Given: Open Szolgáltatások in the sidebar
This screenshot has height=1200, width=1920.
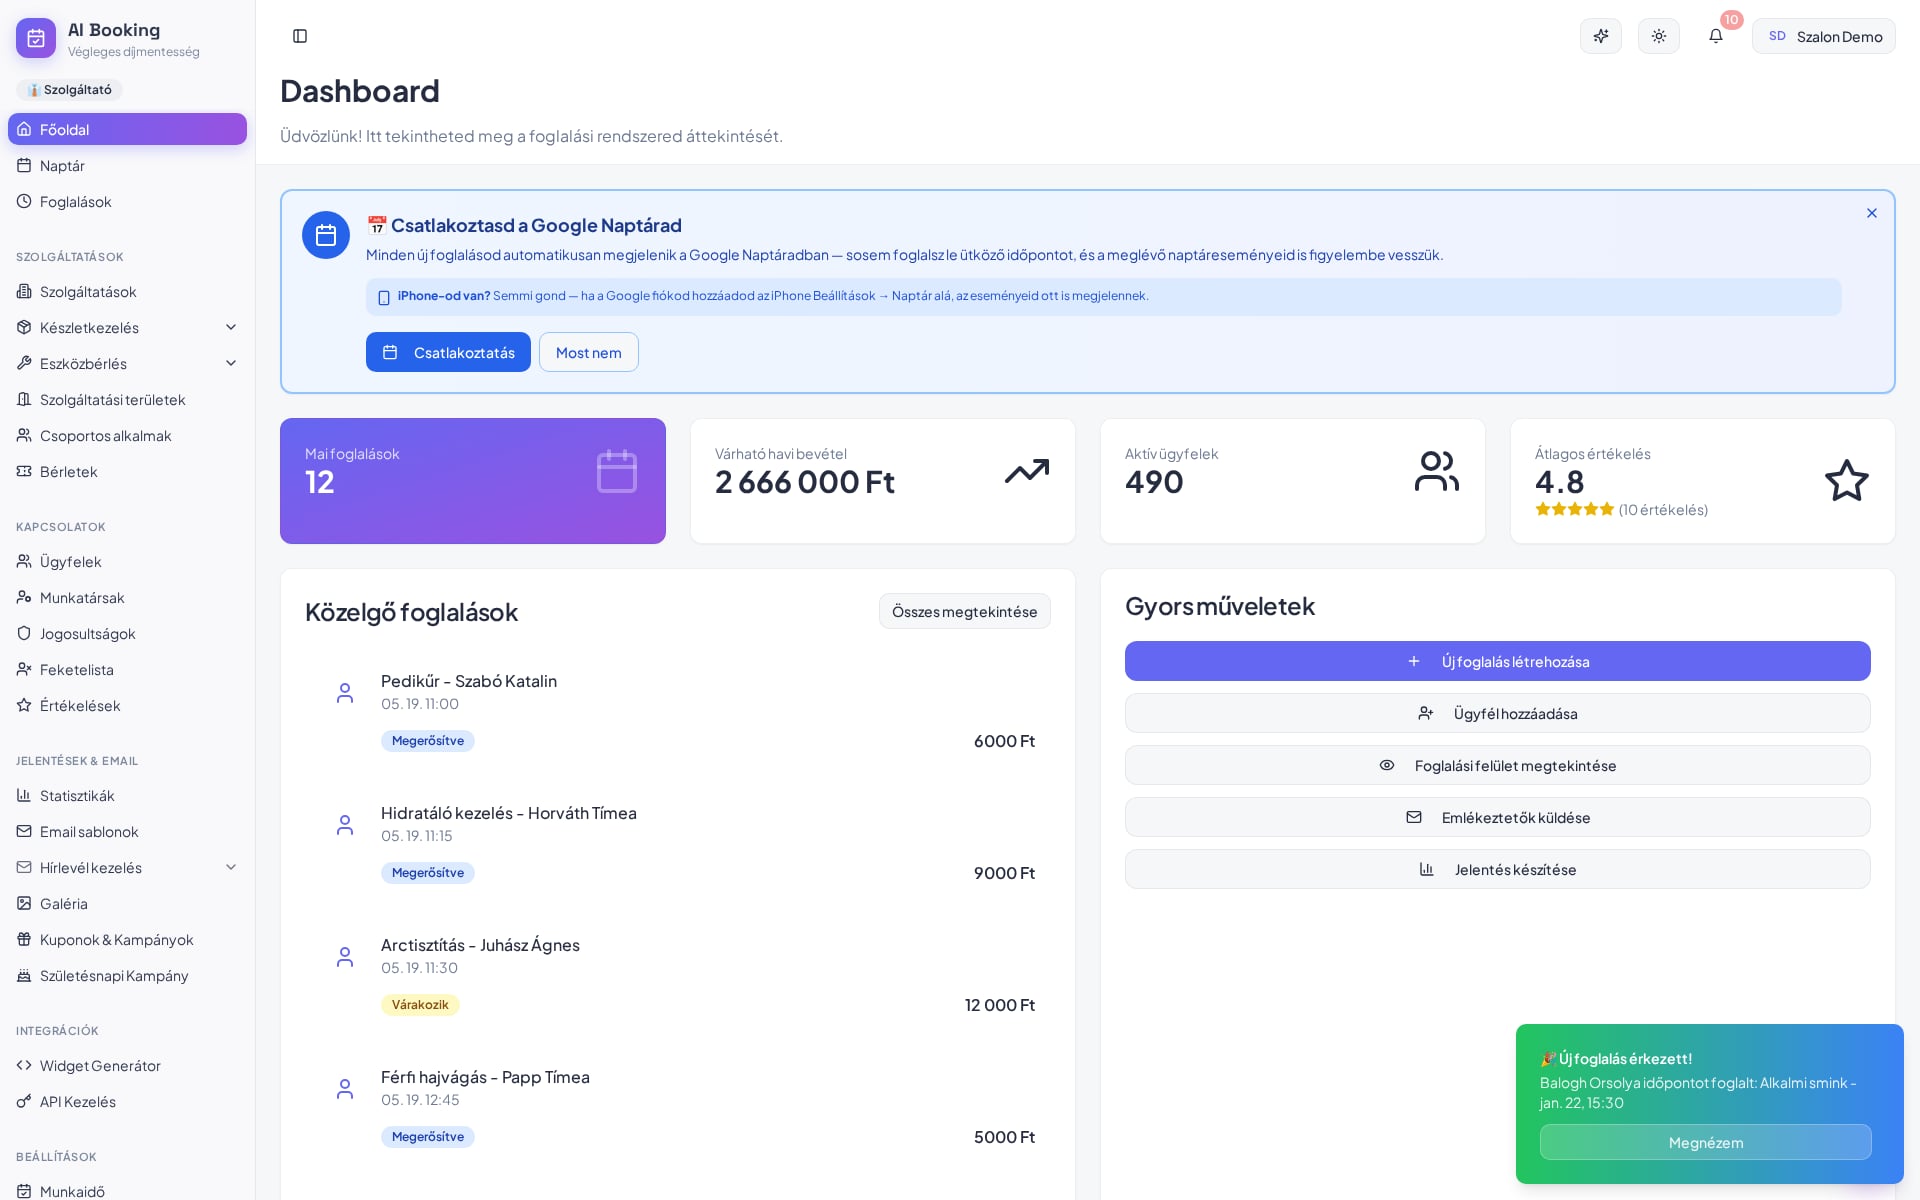Looking at the screenshot, I should tap(127, 291).
